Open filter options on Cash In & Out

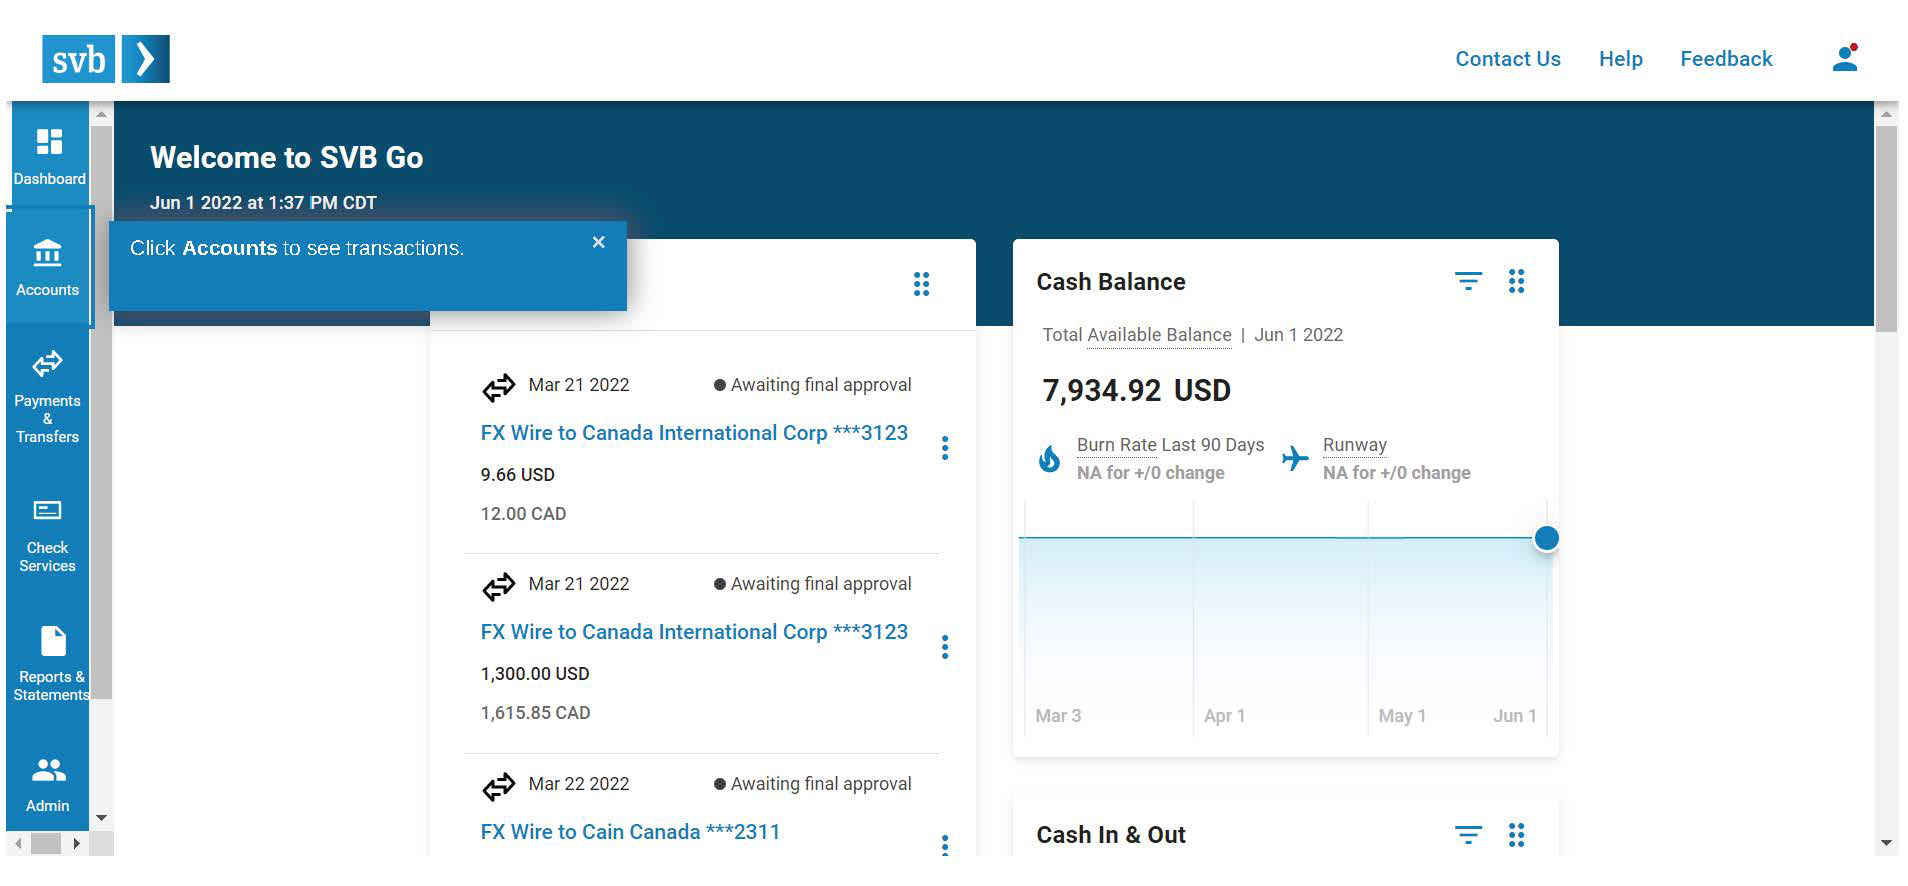pos(1468,834)
